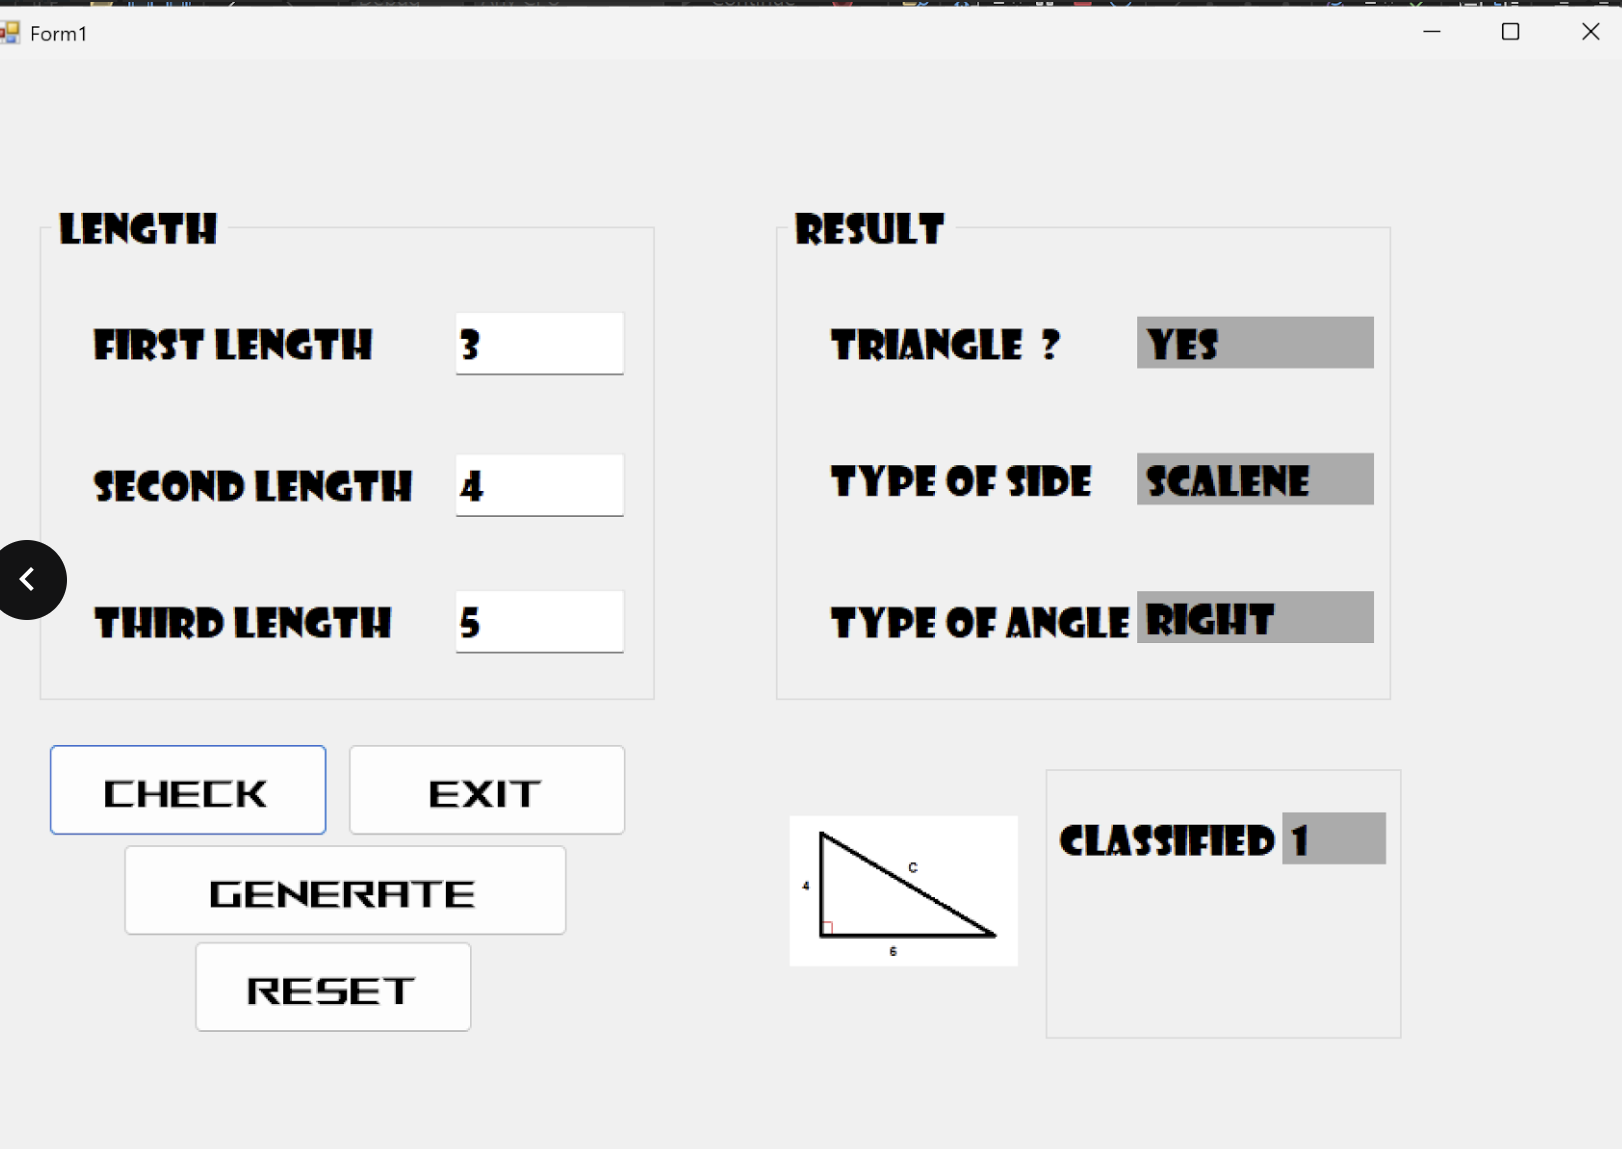Select the SCALENE type of side field
Screen dimensions: 1622x1149
(x=1255, y=479)
